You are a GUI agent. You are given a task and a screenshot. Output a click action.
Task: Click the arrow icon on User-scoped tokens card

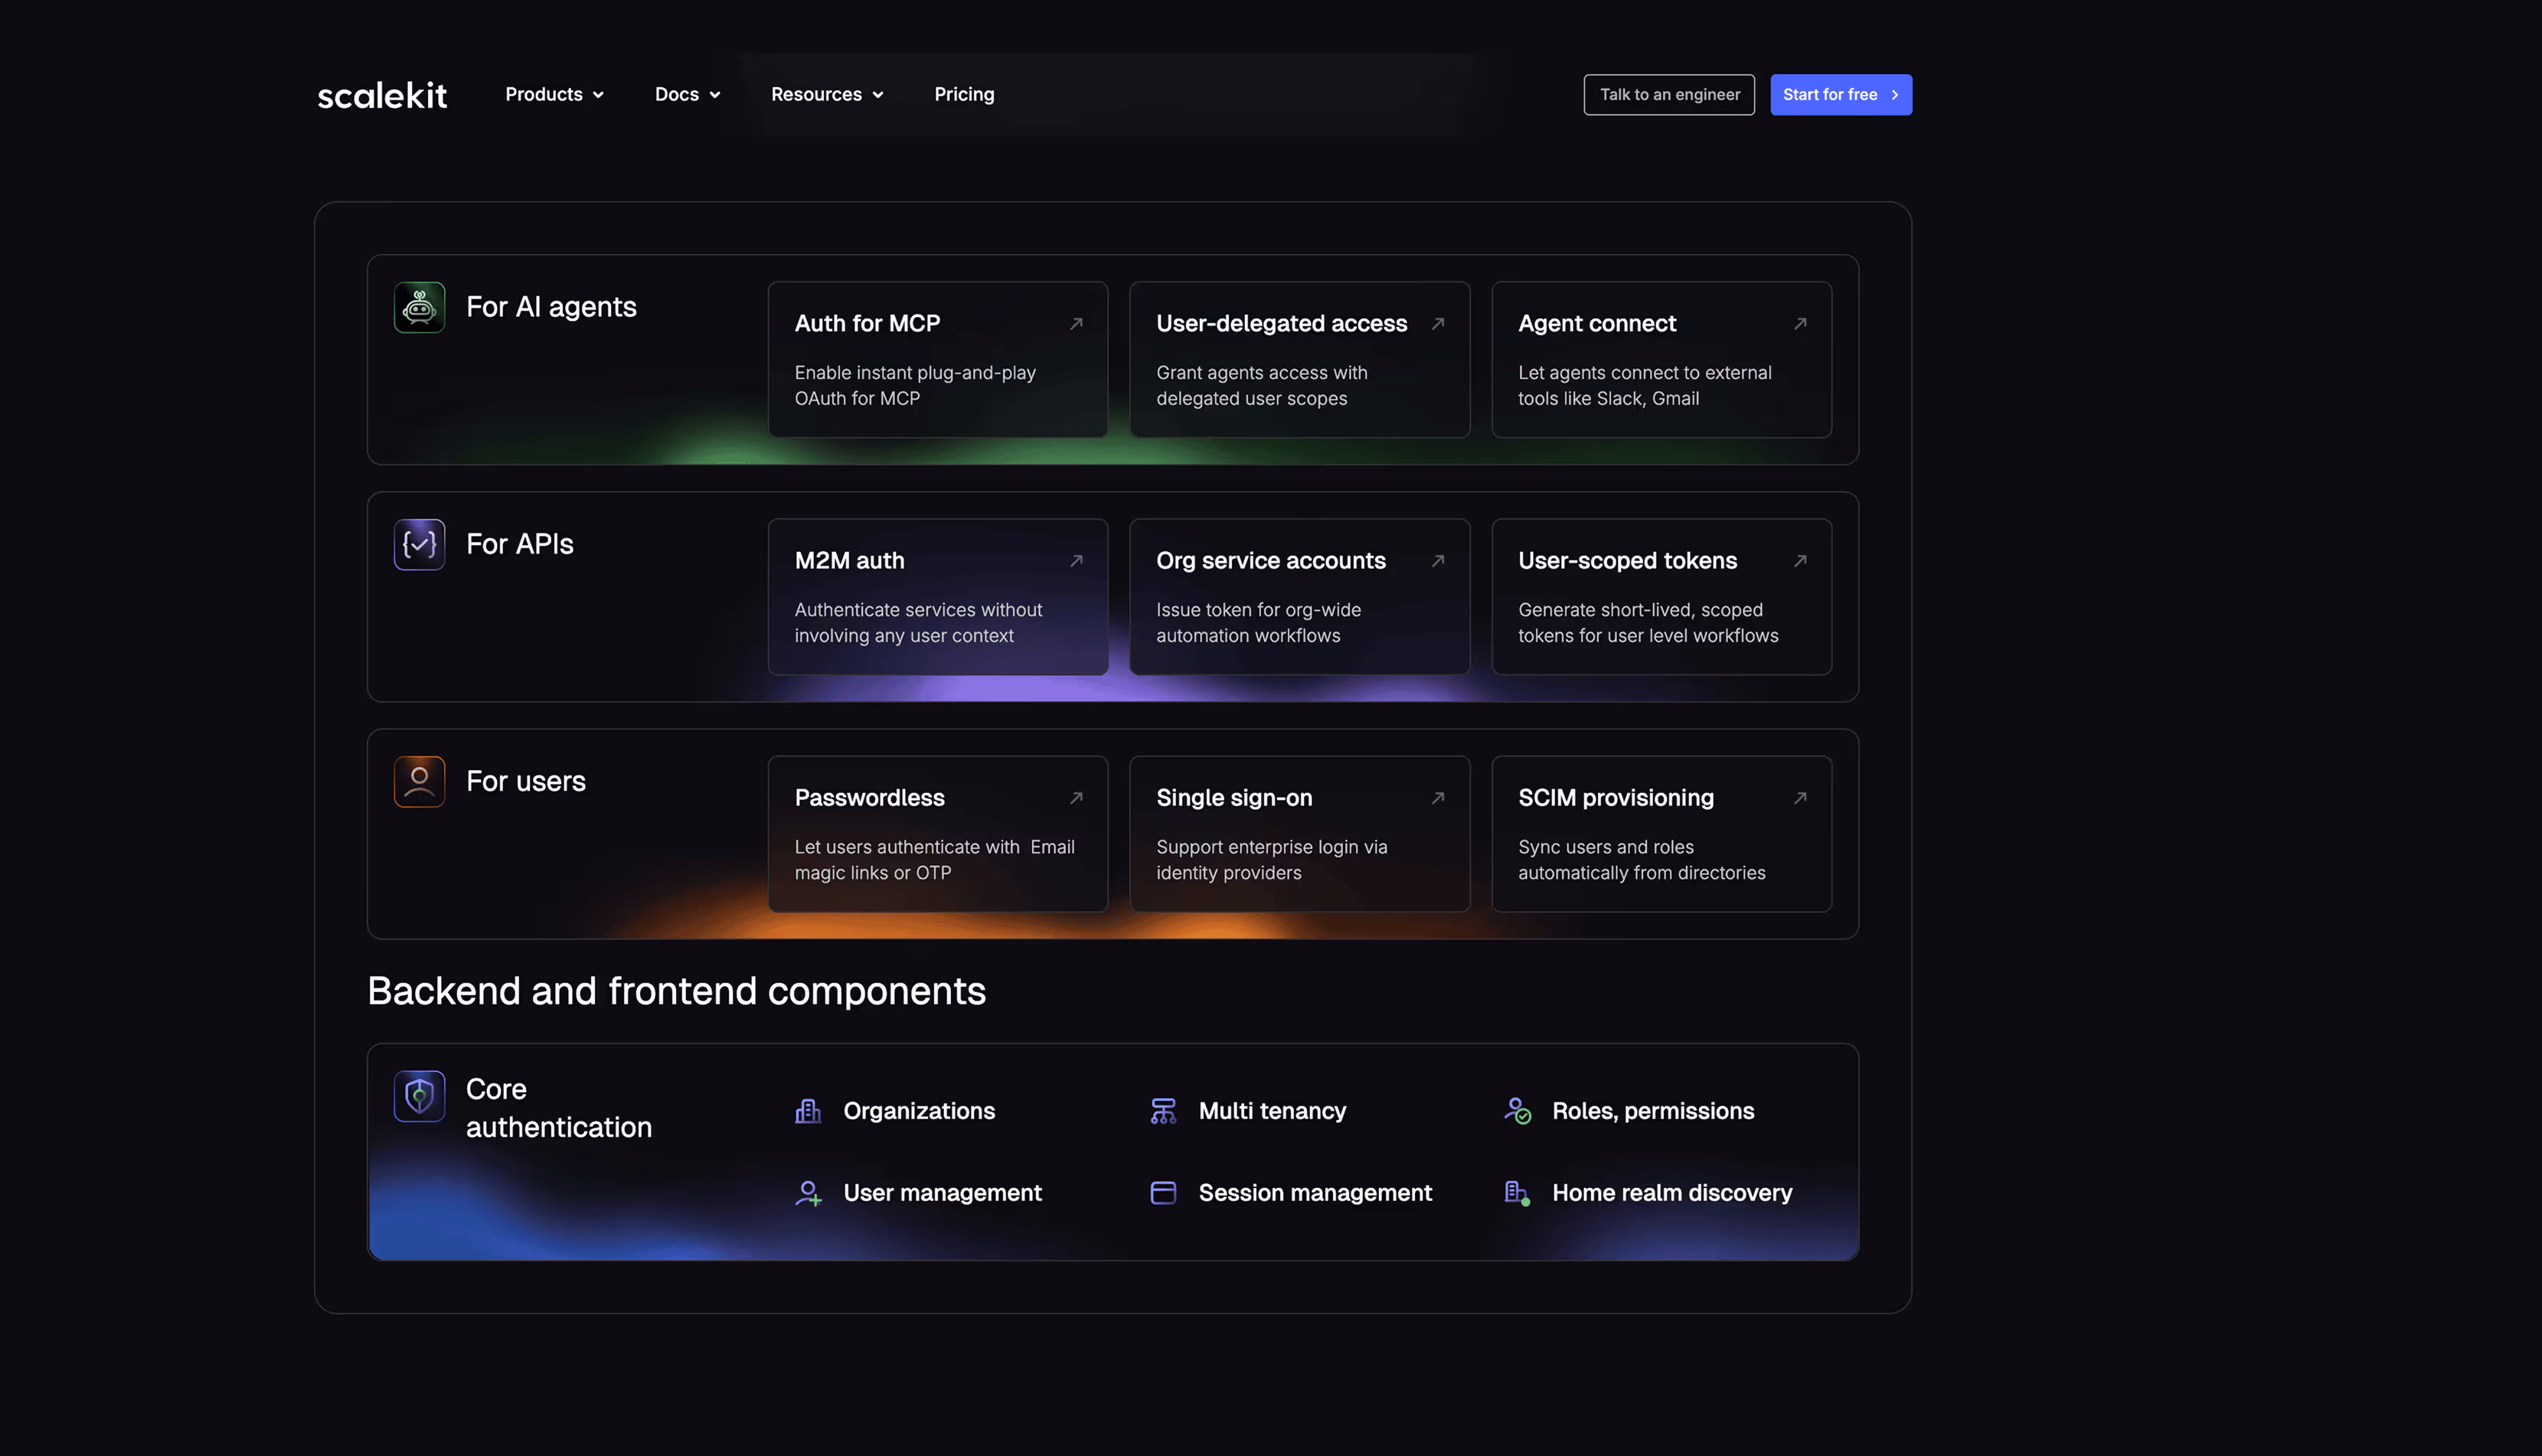(x=1800, y=560)
